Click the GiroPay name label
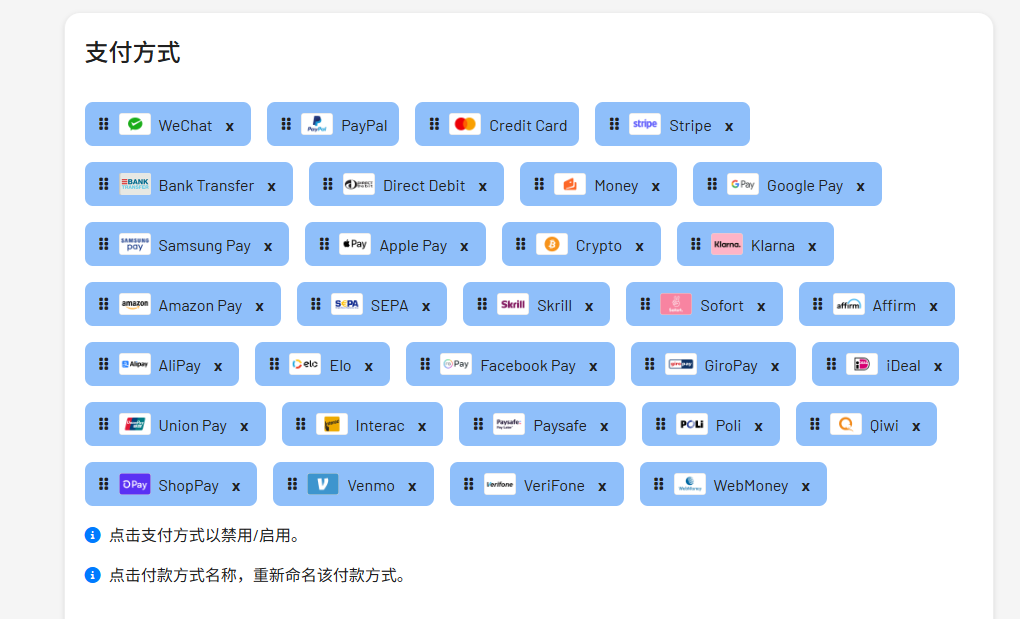The height and width of the screenshot is (619, 1020). click(731, 366)
